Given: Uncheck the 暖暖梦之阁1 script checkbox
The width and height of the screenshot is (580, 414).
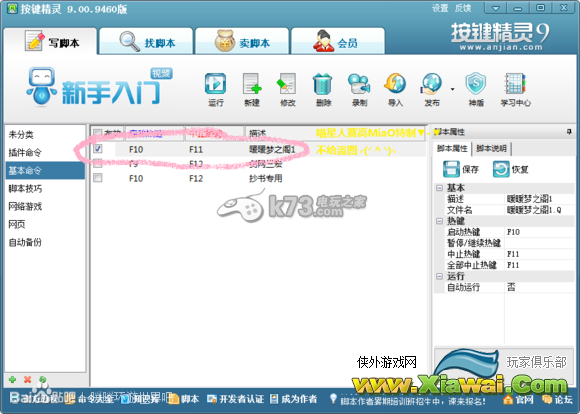Looking at the screenshot, I should 98,149.
